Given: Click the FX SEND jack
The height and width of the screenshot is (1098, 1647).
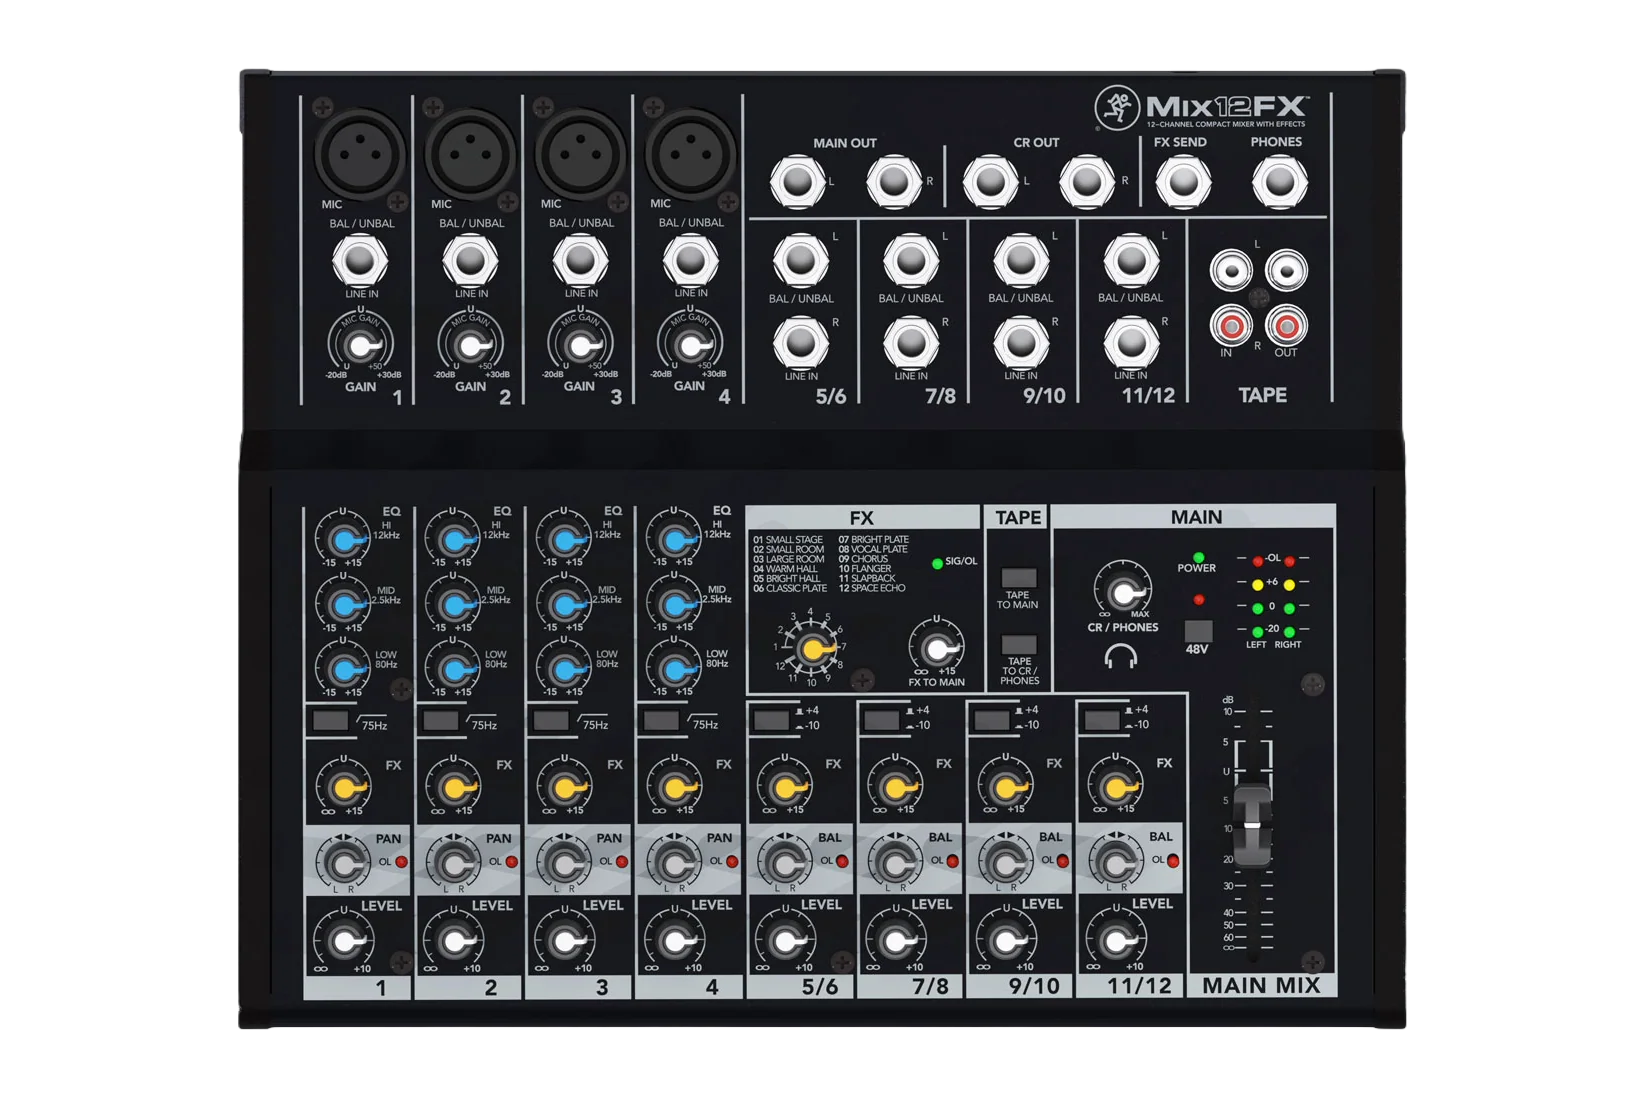Looking at the screenshot, I should 1183,182.
